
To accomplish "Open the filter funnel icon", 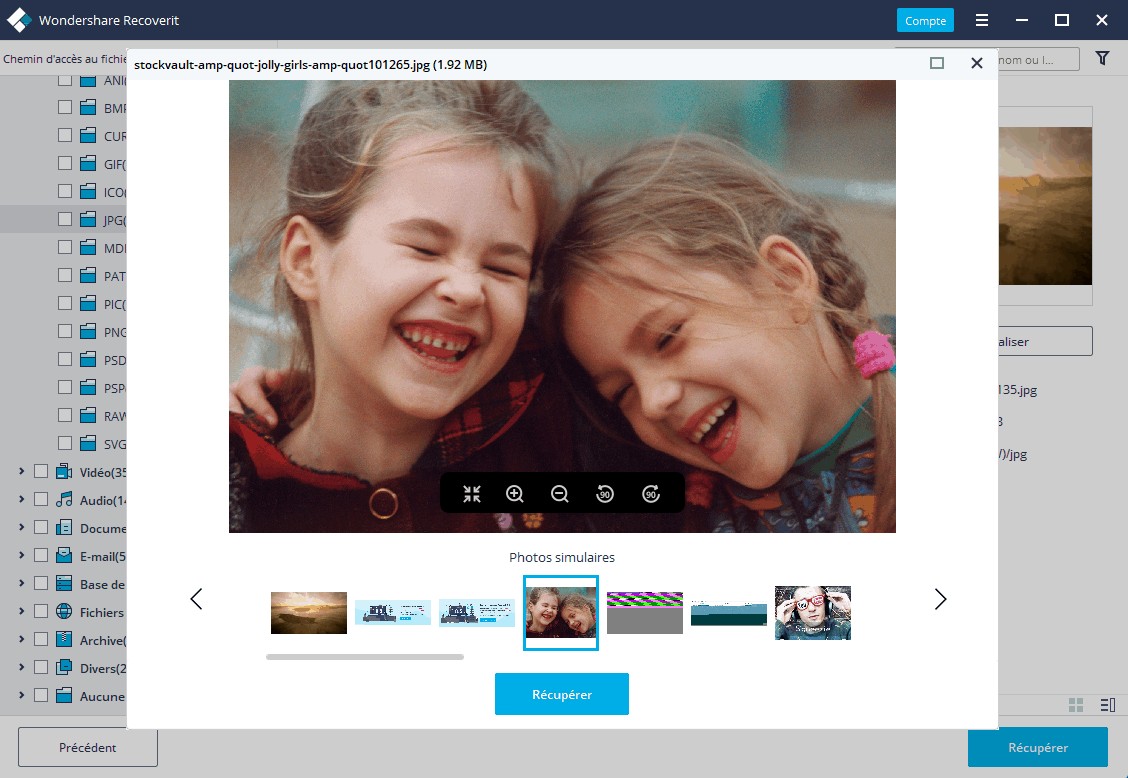I will 1102,59.
